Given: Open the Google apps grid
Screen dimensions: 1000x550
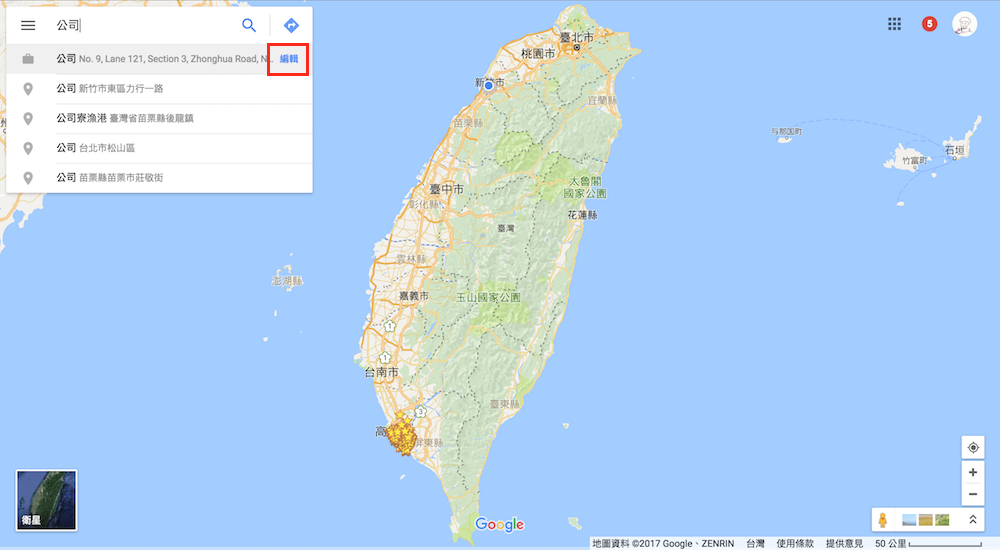Looking at the screenshot, I should pyautogui.click(x=895, y=24).
